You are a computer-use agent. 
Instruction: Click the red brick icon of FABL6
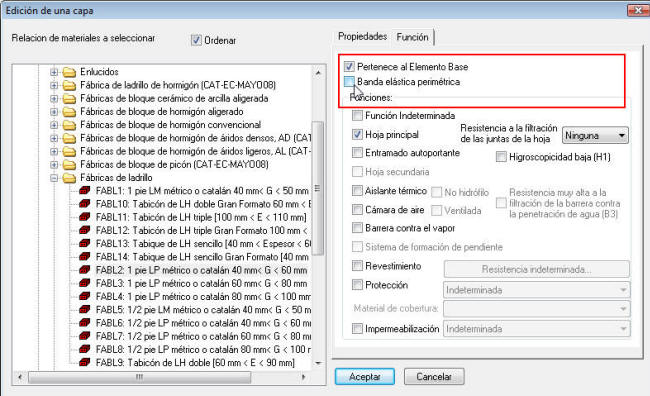pos(85,323)
